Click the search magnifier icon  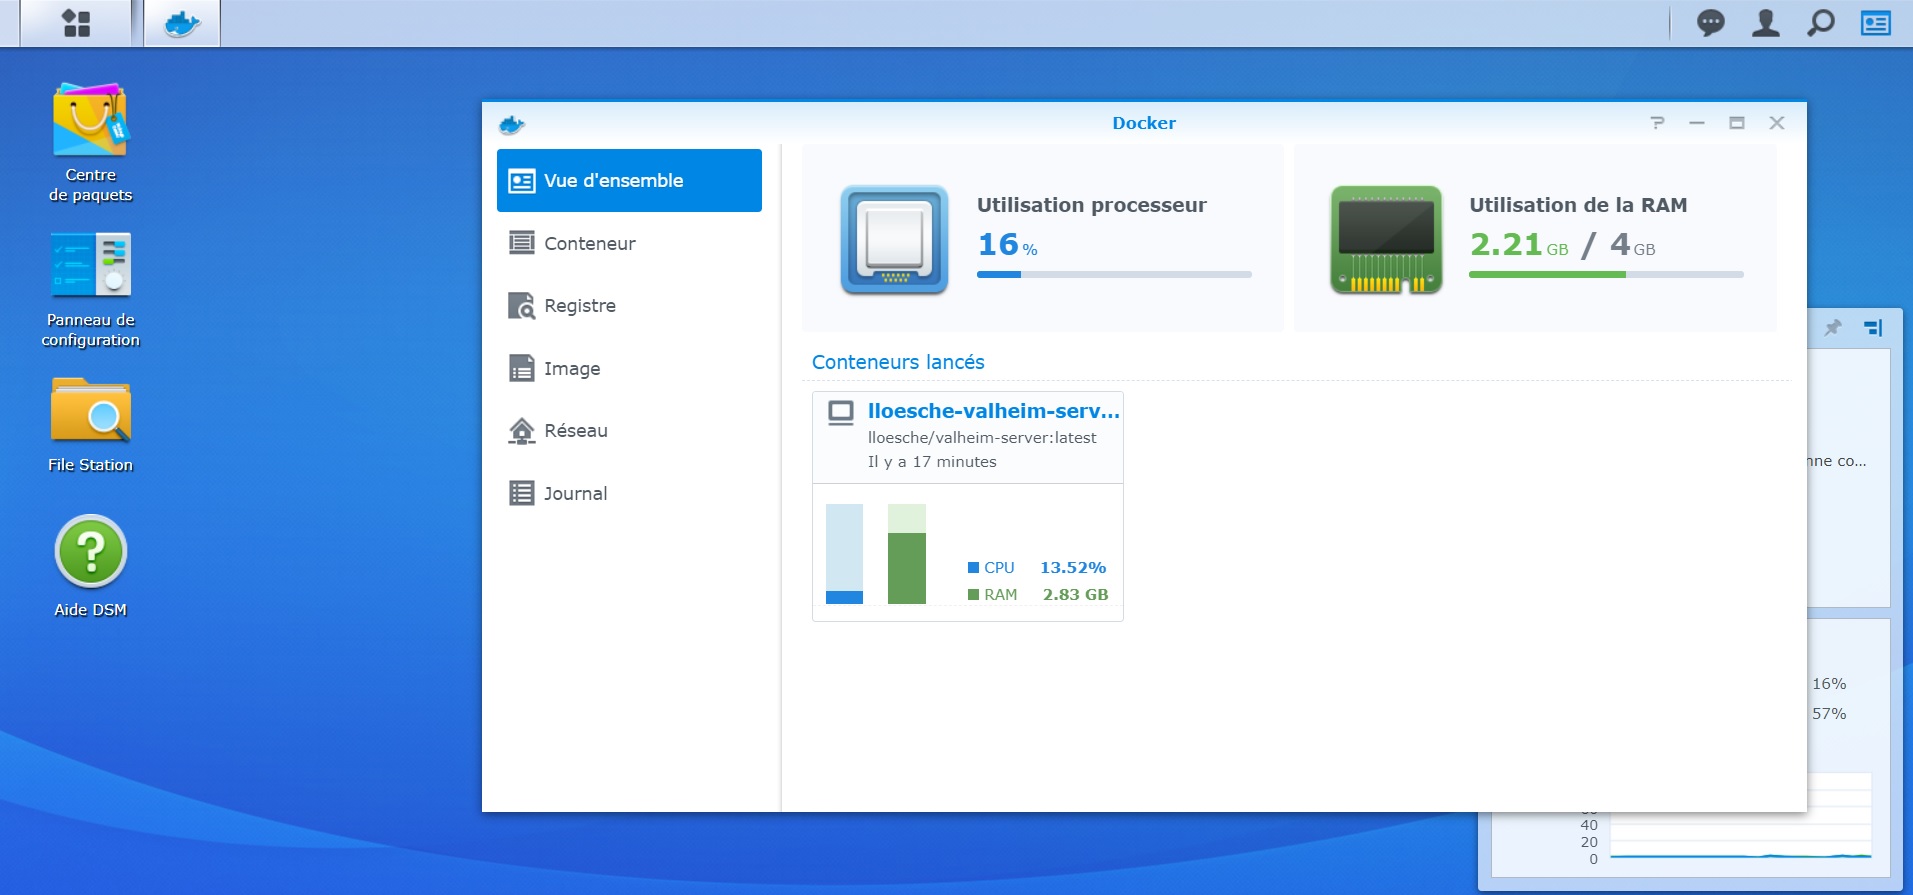(x=1821, y=23)
